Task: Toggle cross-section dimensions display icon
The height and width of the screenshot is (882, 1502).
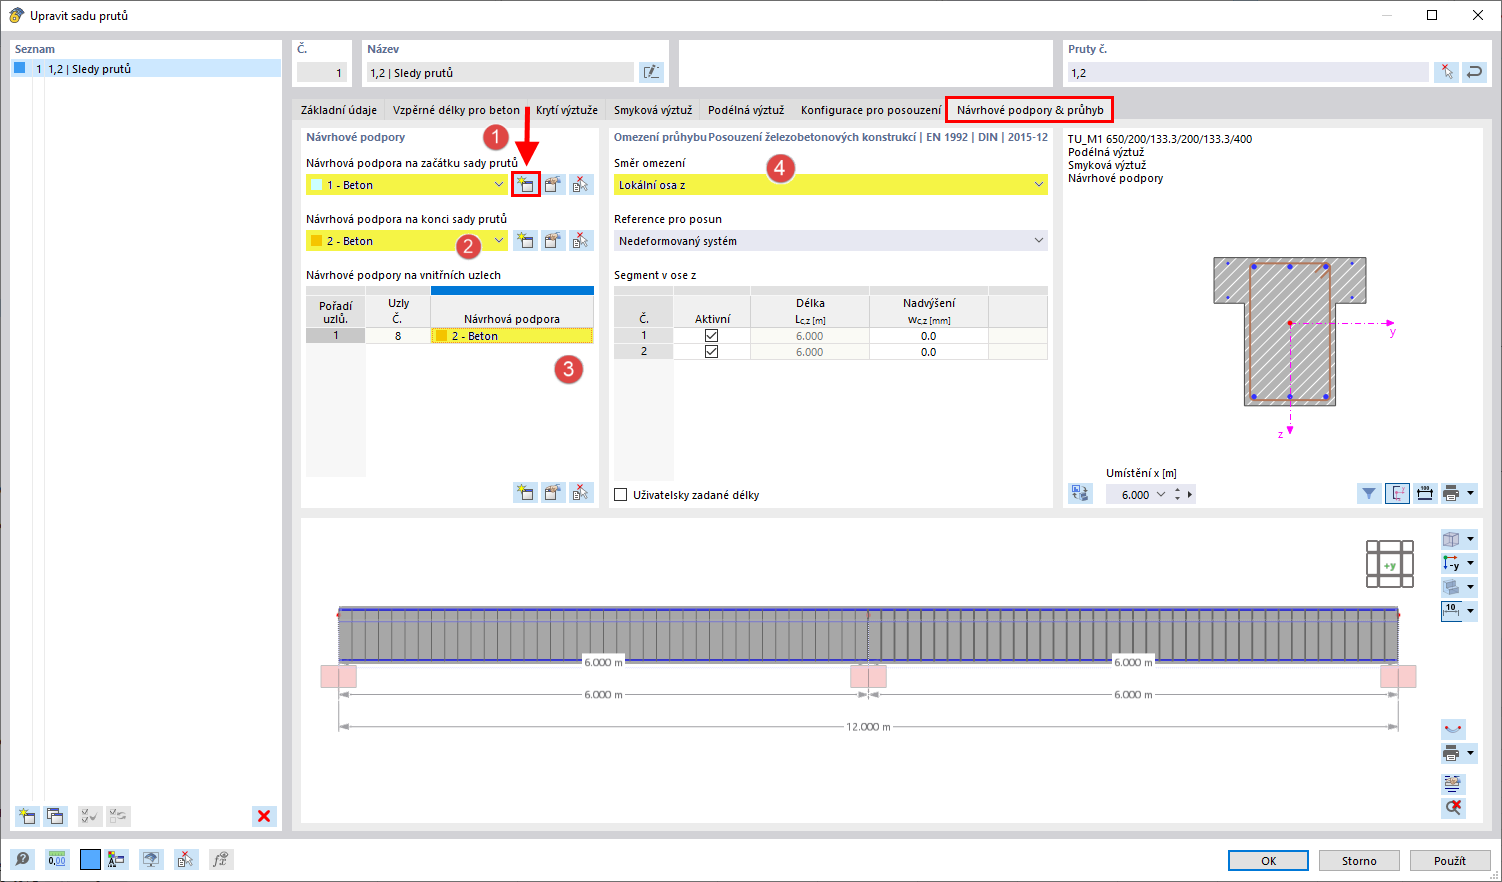Action: coord(1425,493)
